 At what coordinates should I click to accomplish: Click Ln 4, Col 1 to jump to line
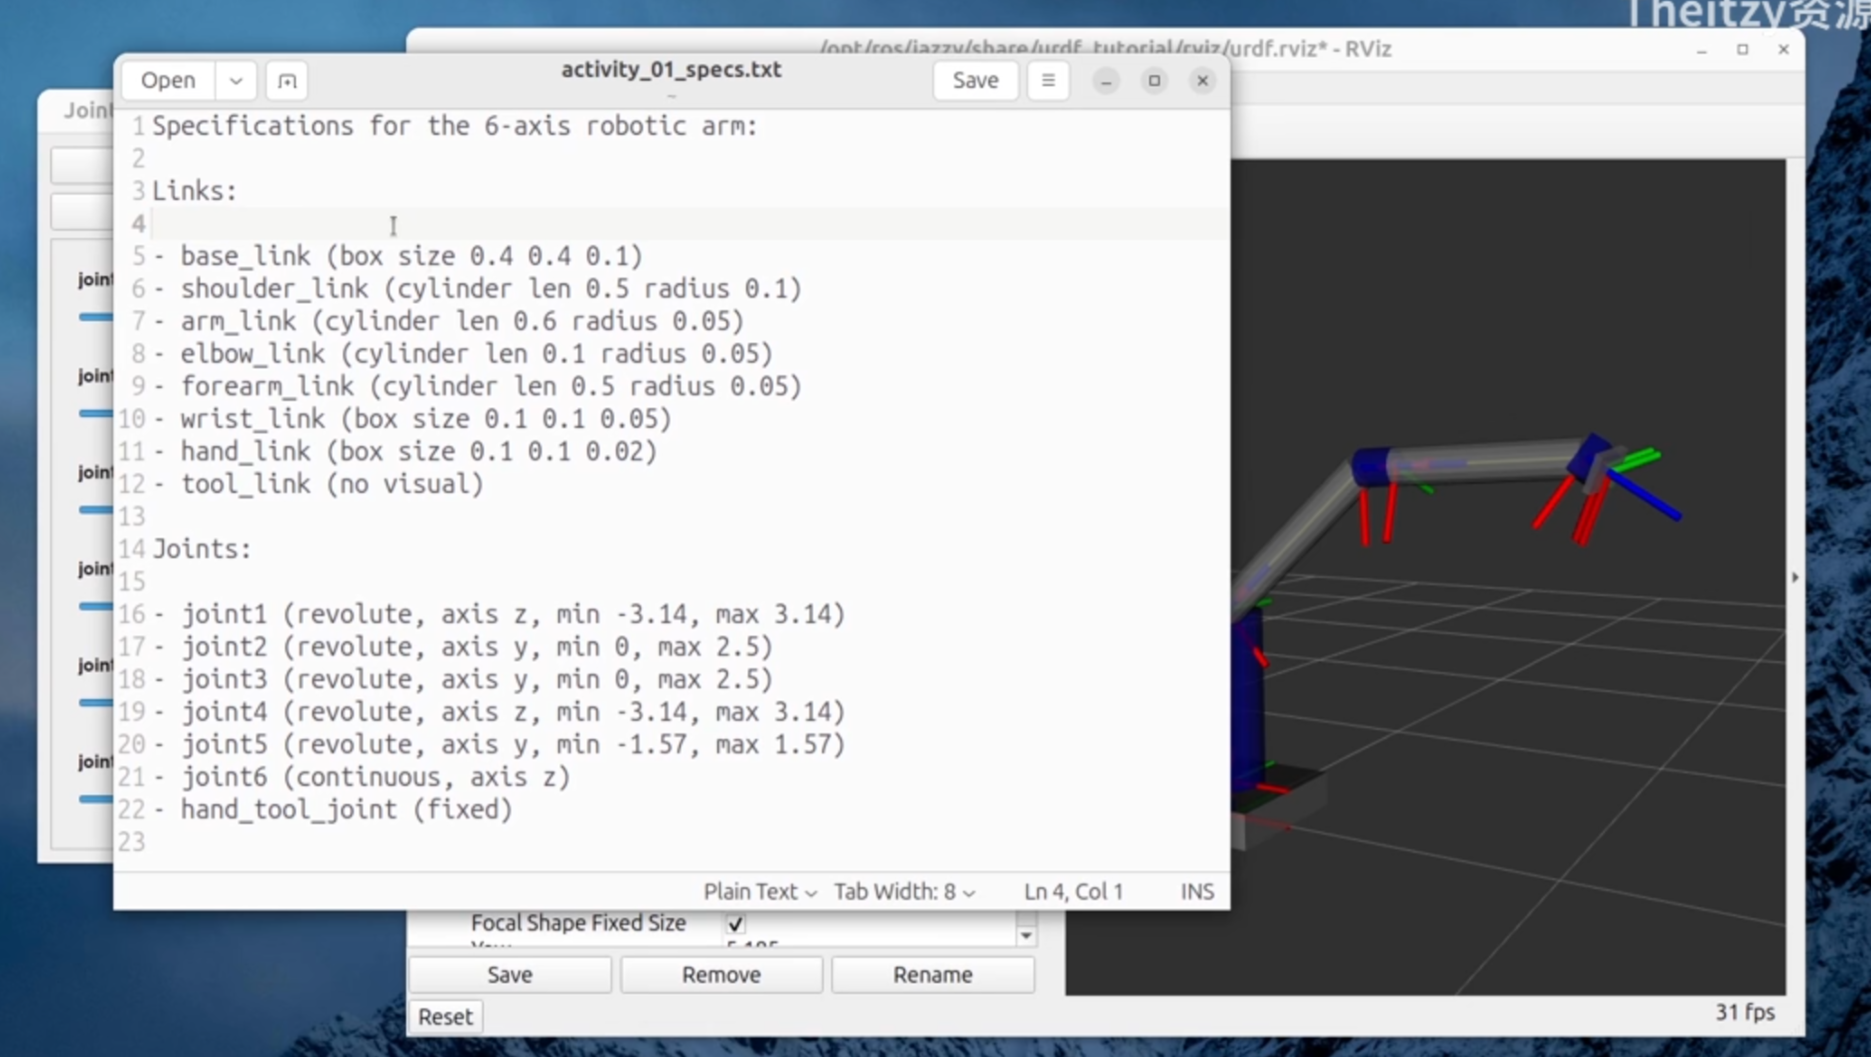pos(1073,891)
